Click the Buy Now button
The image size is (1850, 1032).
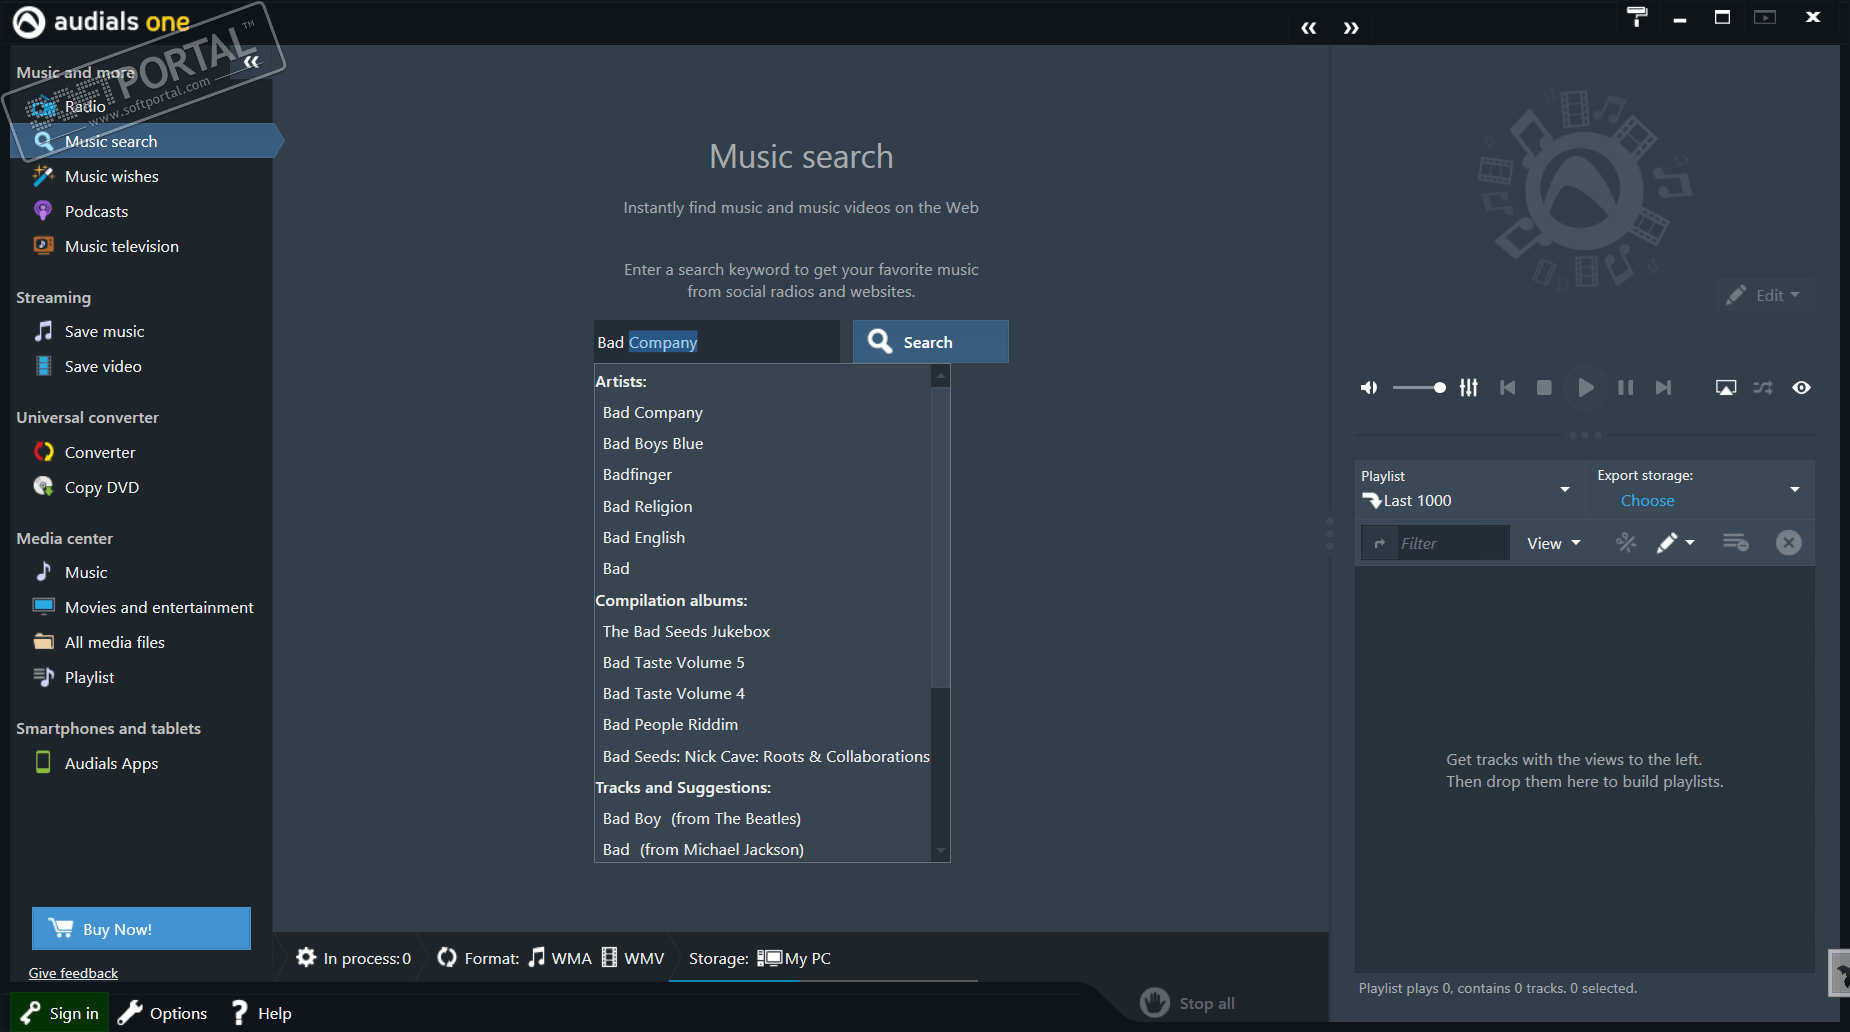coord(141,929)
